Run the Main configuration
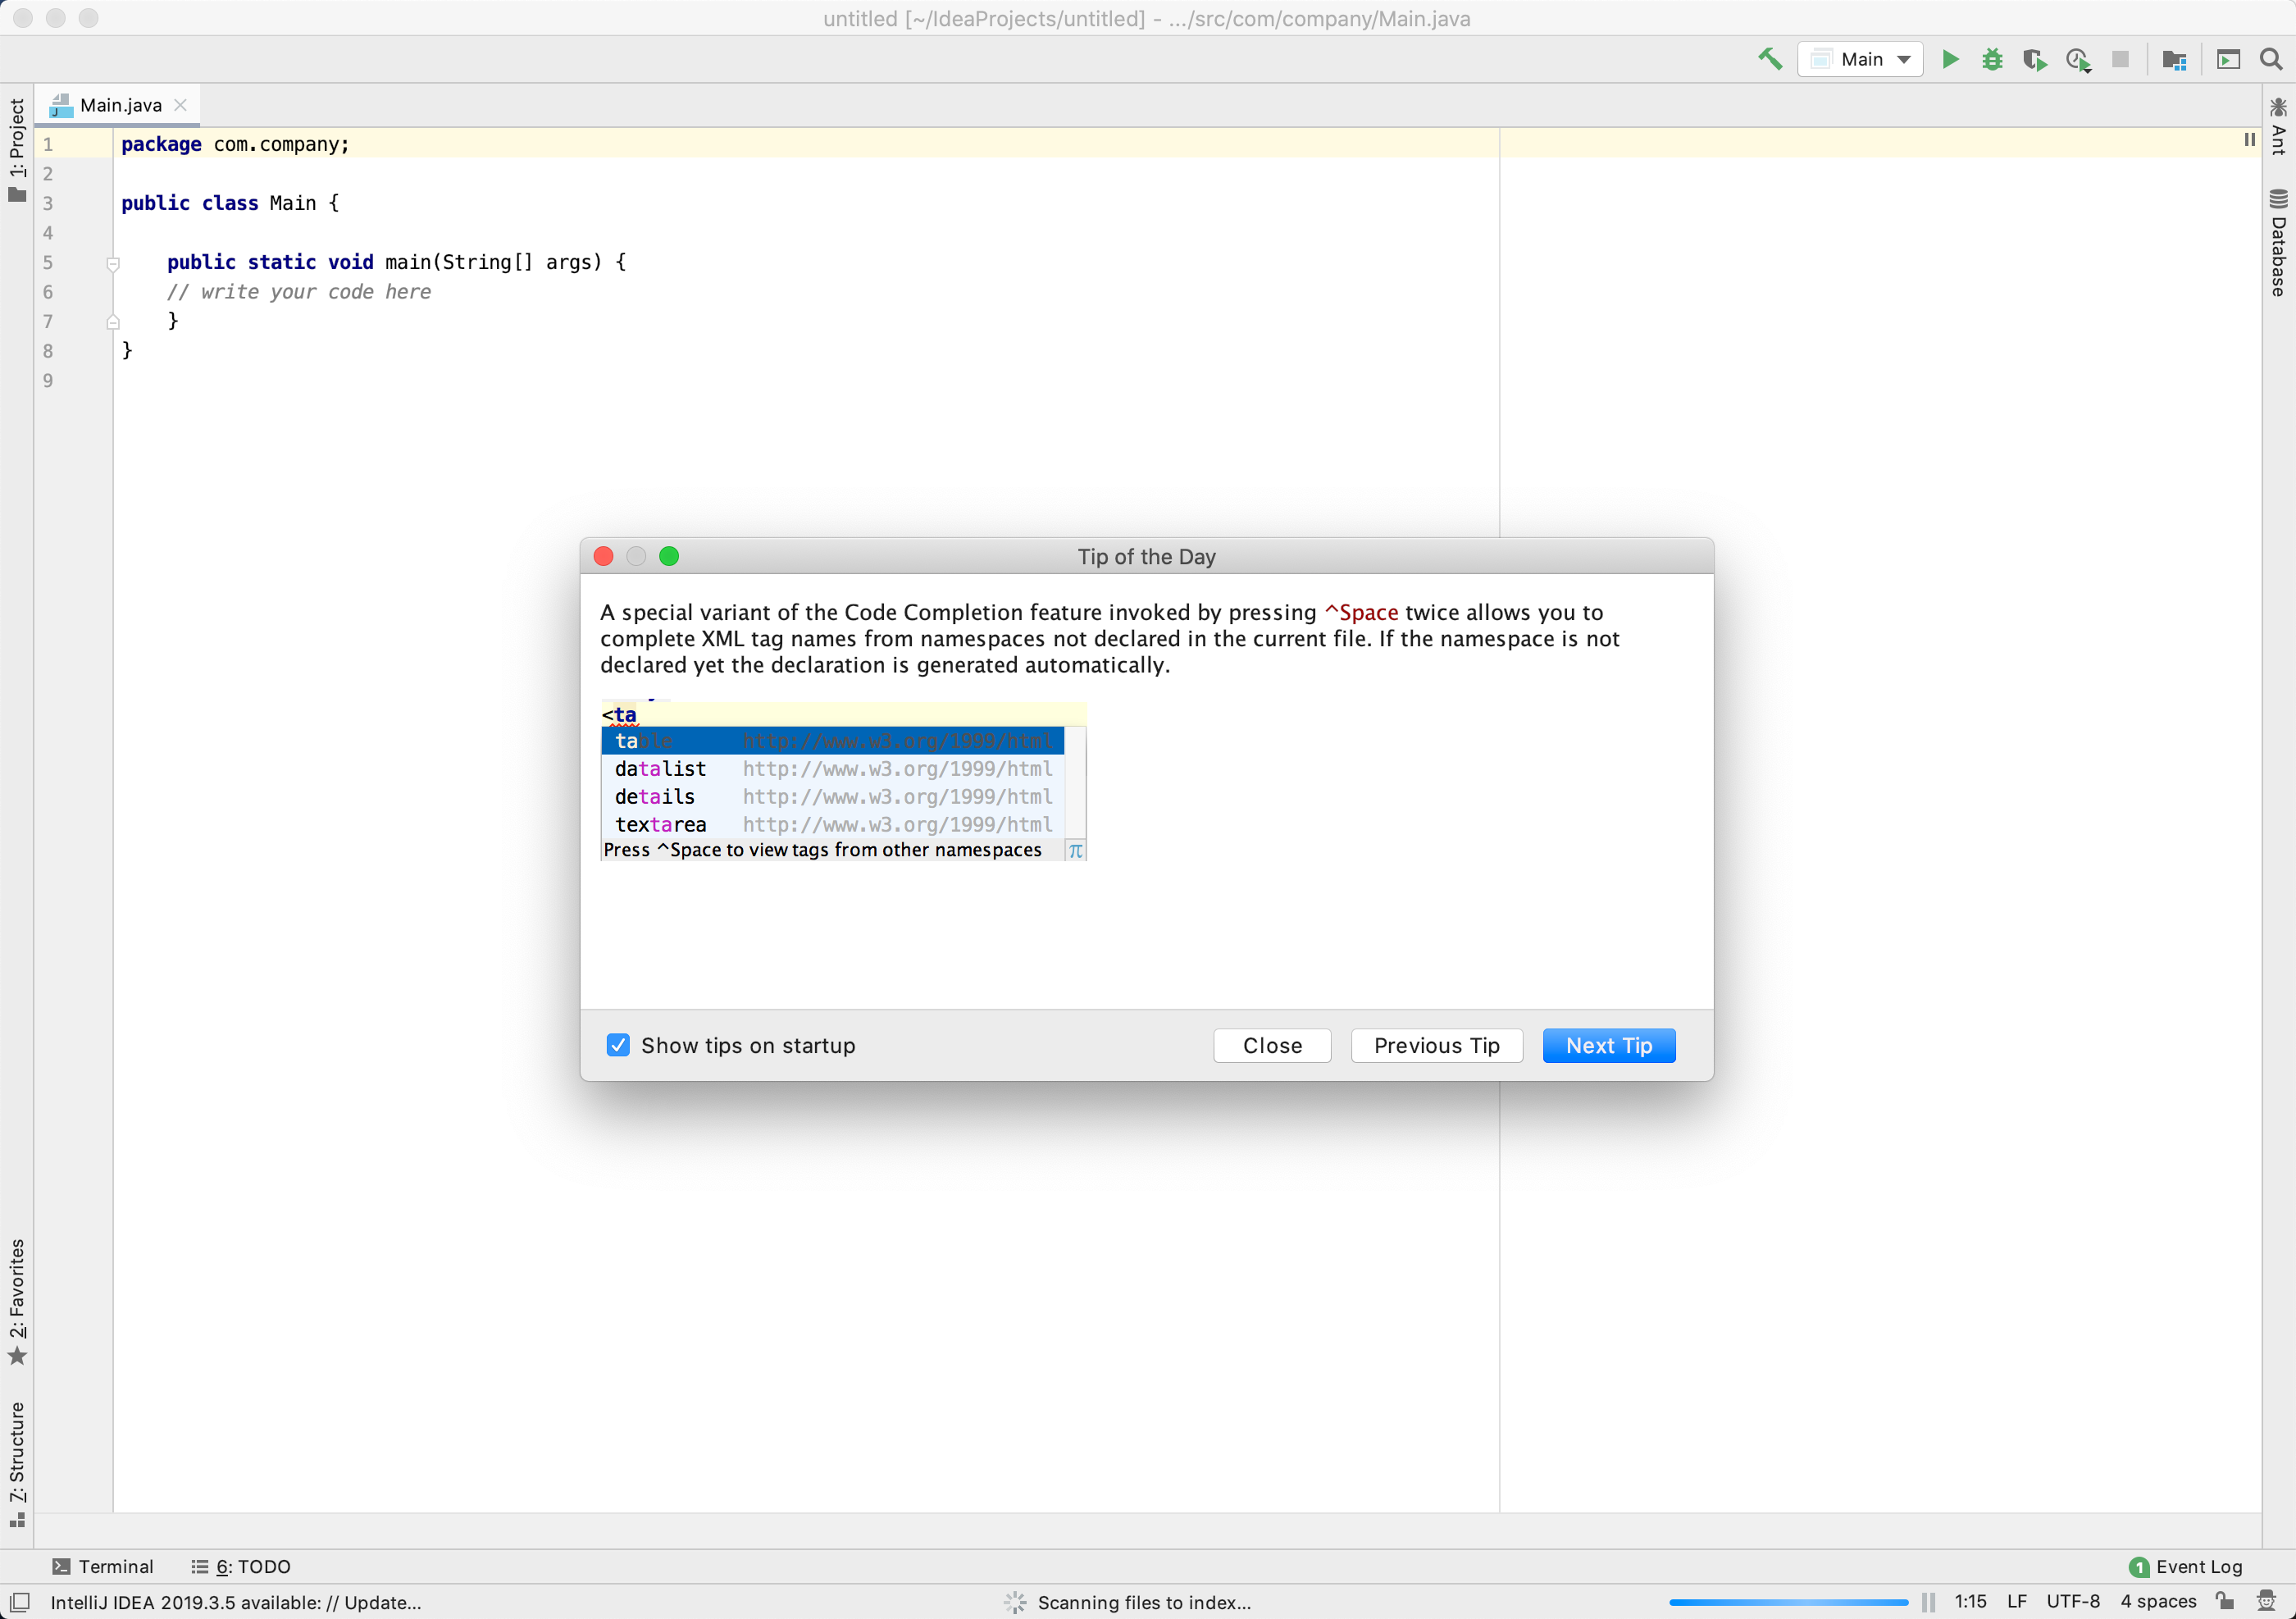This screenshot has width=2296, height=1619. [1949, 59]
